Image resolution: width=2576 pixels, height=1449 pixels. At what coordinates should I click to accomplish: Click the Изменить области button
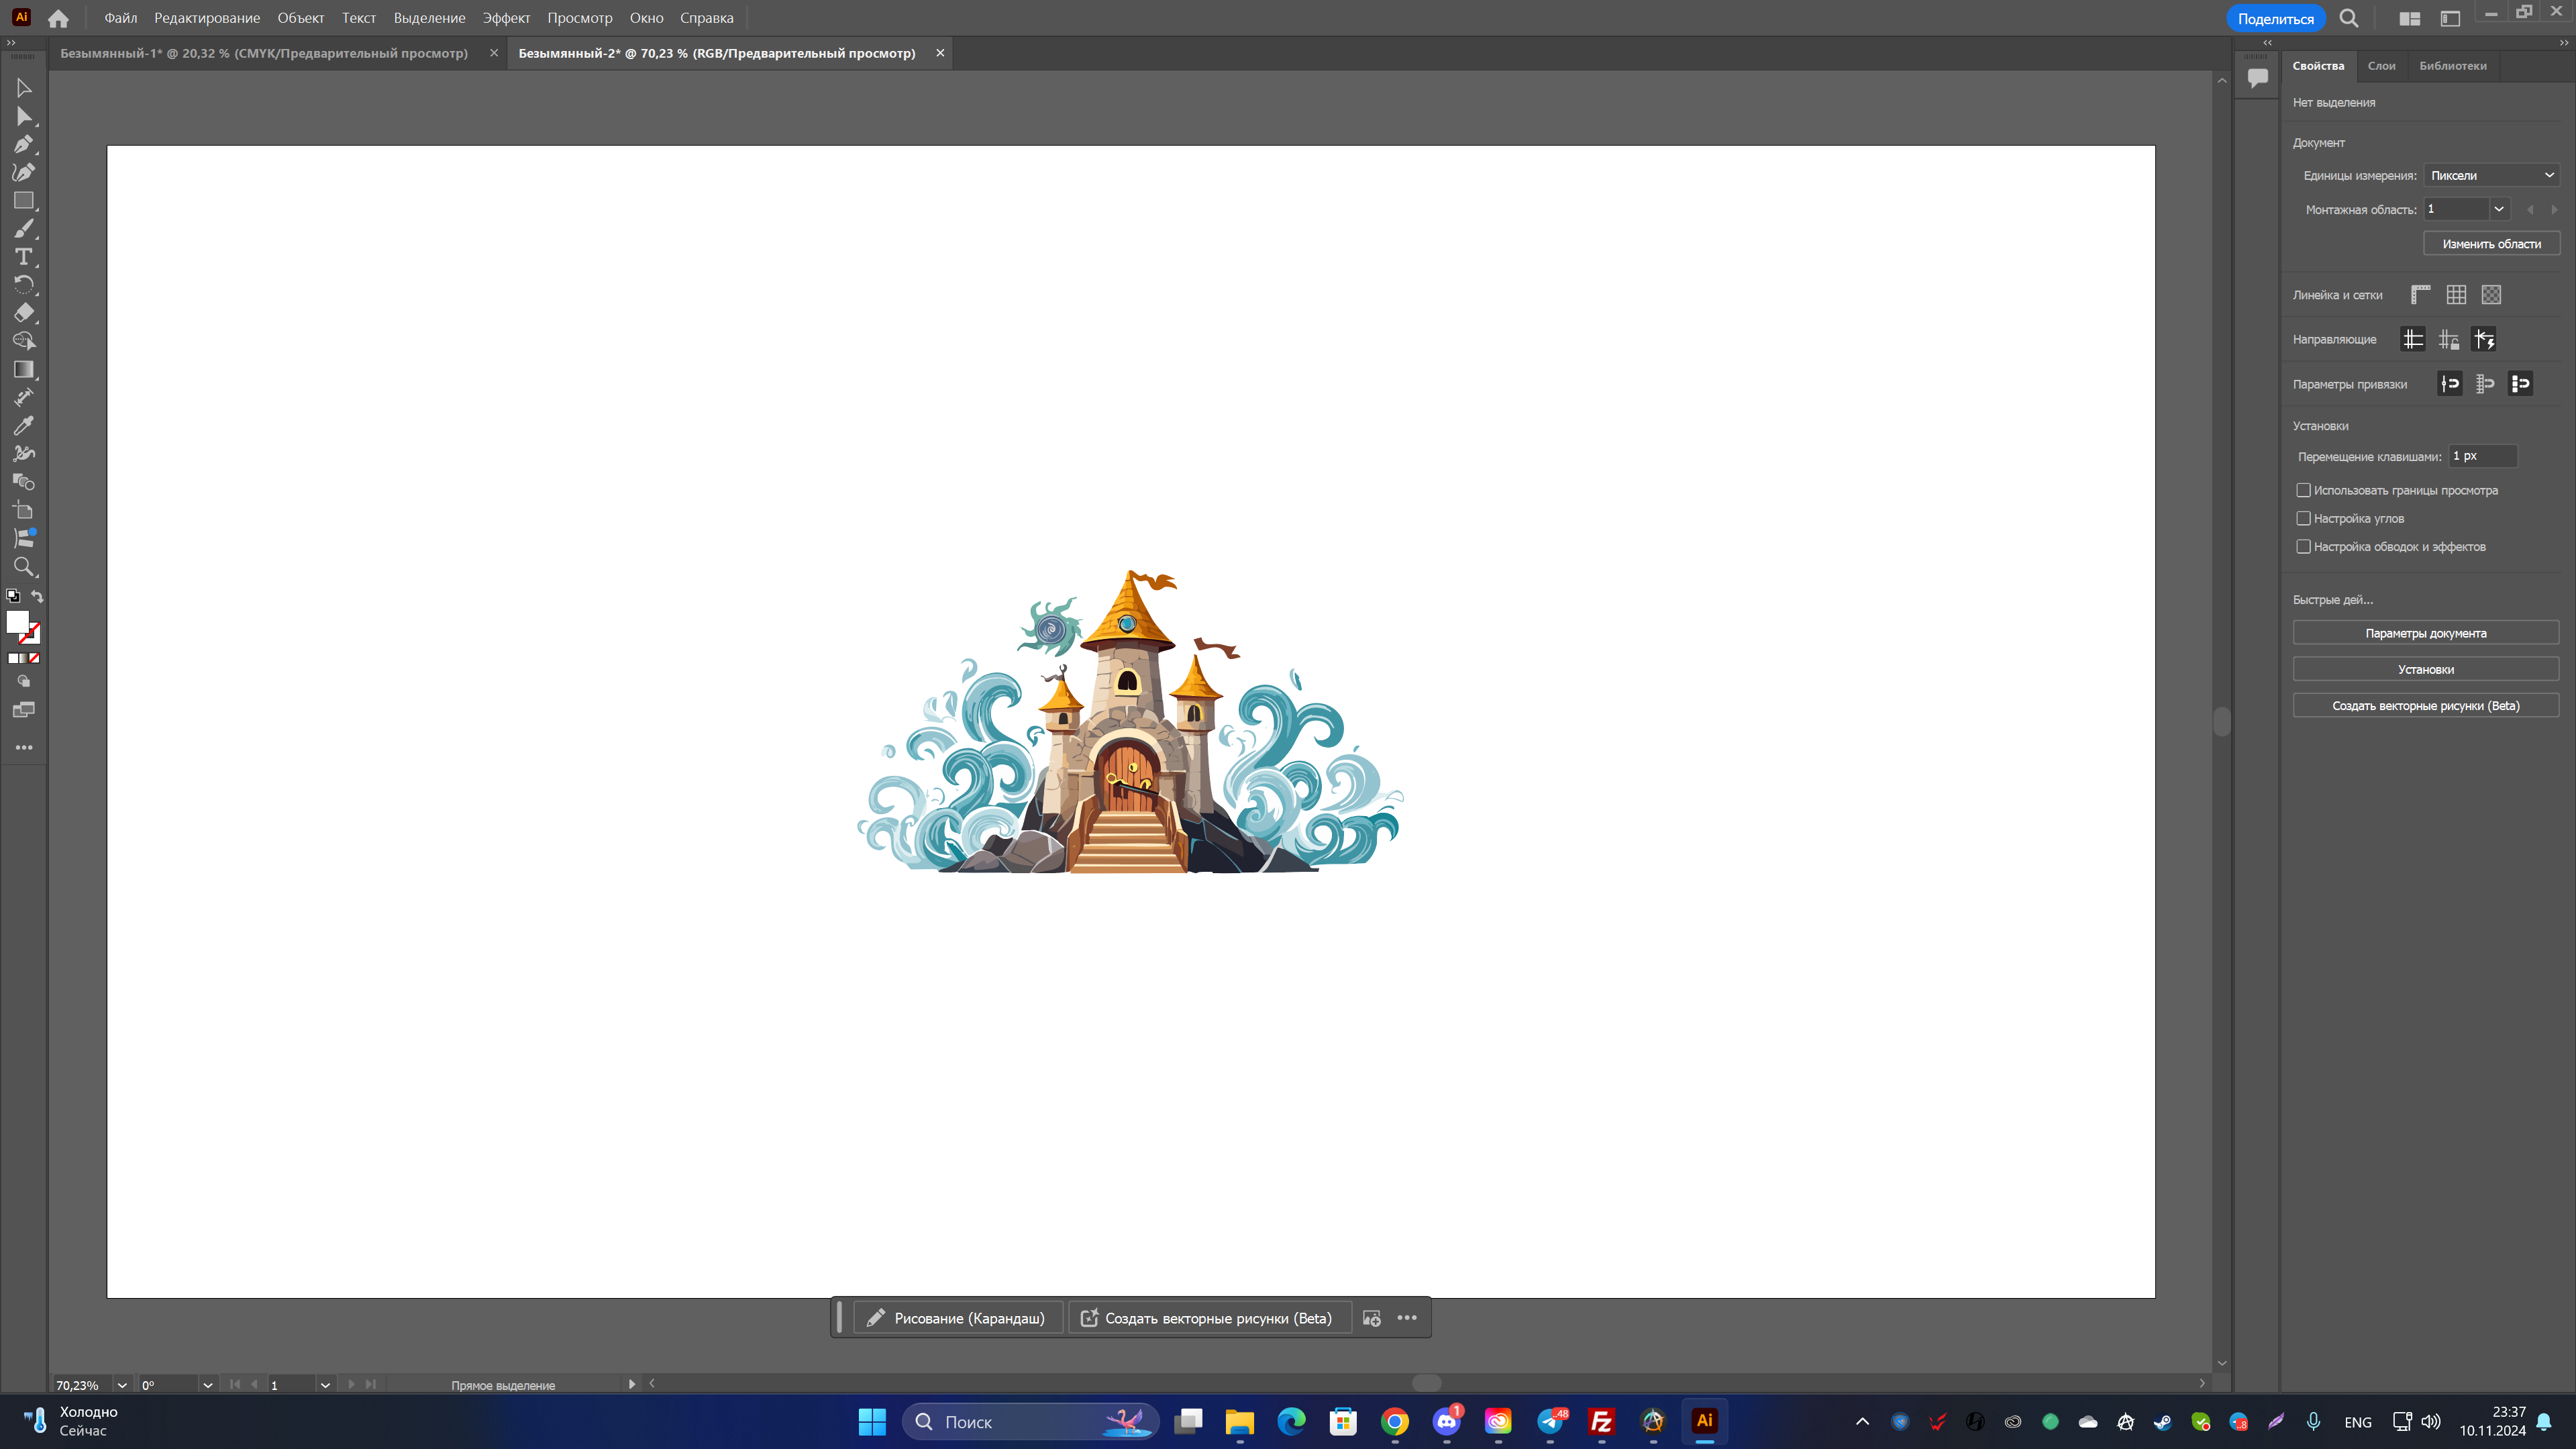pos(2491,244)
